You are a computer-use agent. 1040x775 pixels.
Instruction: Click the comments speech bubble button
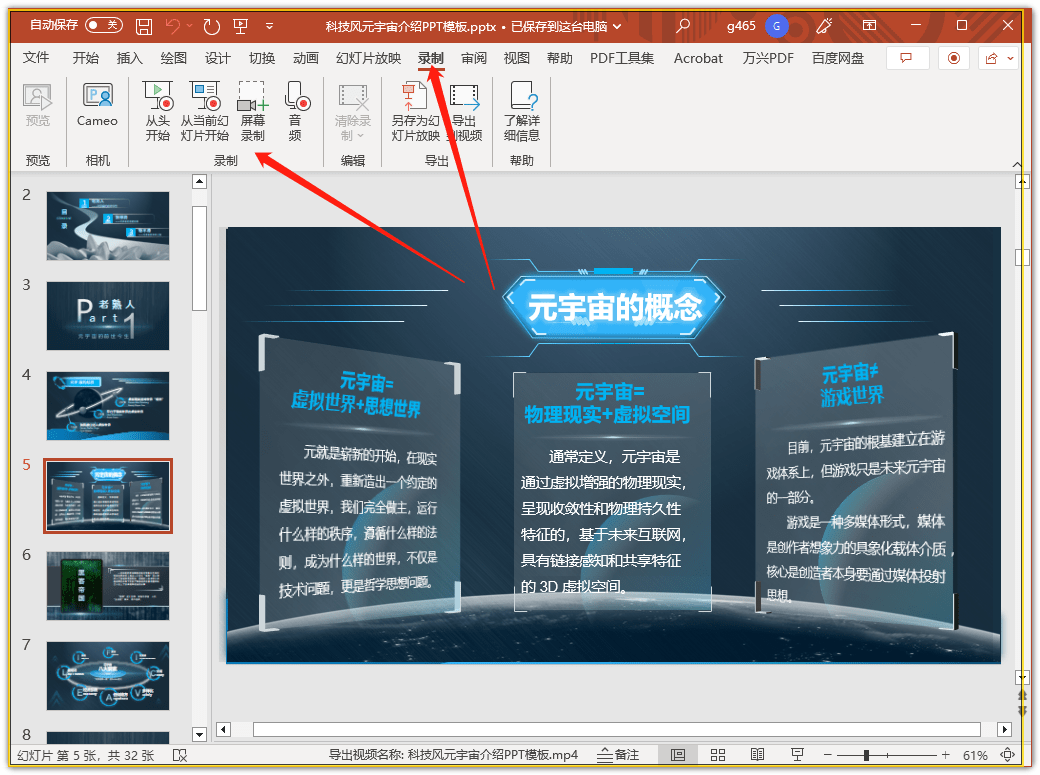(906, 58)
